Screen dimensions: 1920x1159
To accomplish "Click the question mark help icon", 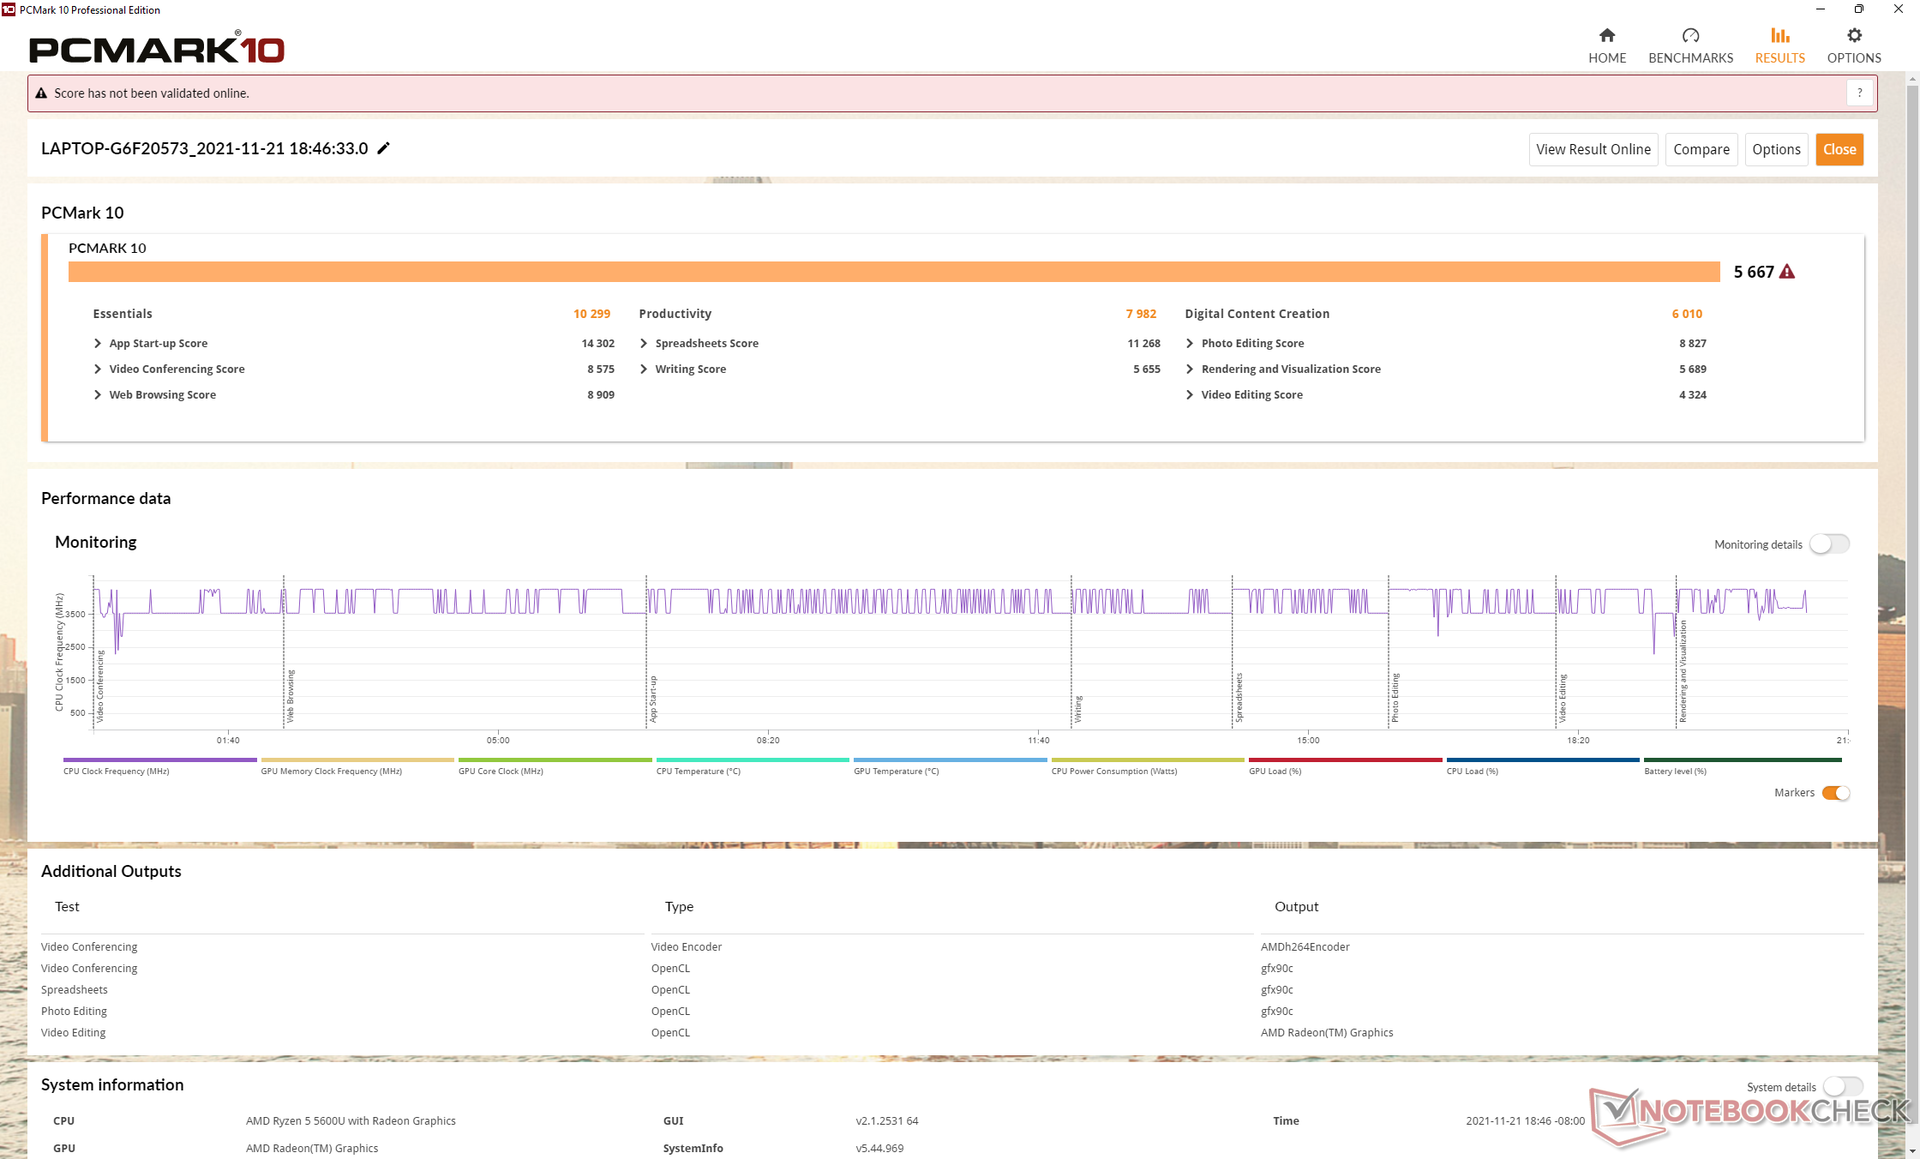I will tap(1859, 93).
